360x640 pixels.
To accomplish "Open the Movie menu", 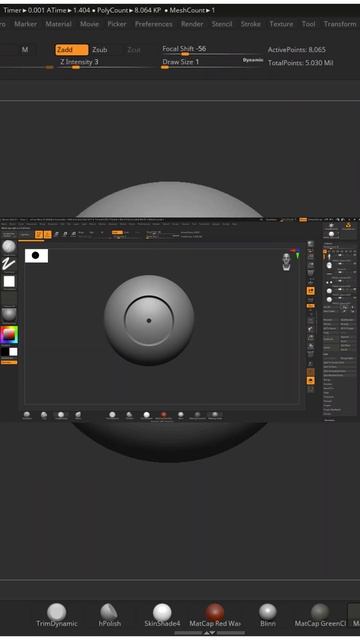I will (89, 24).
